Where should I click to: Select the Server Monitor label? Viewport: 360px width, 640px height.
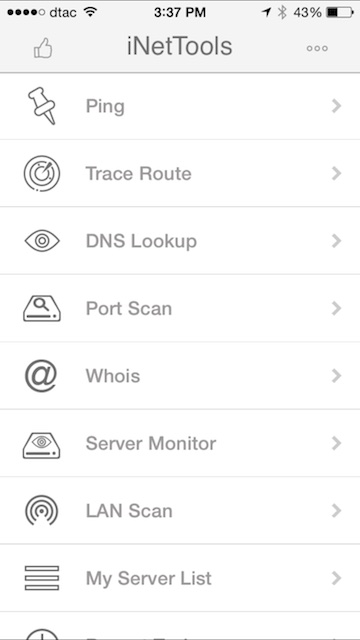click(151, 443)
